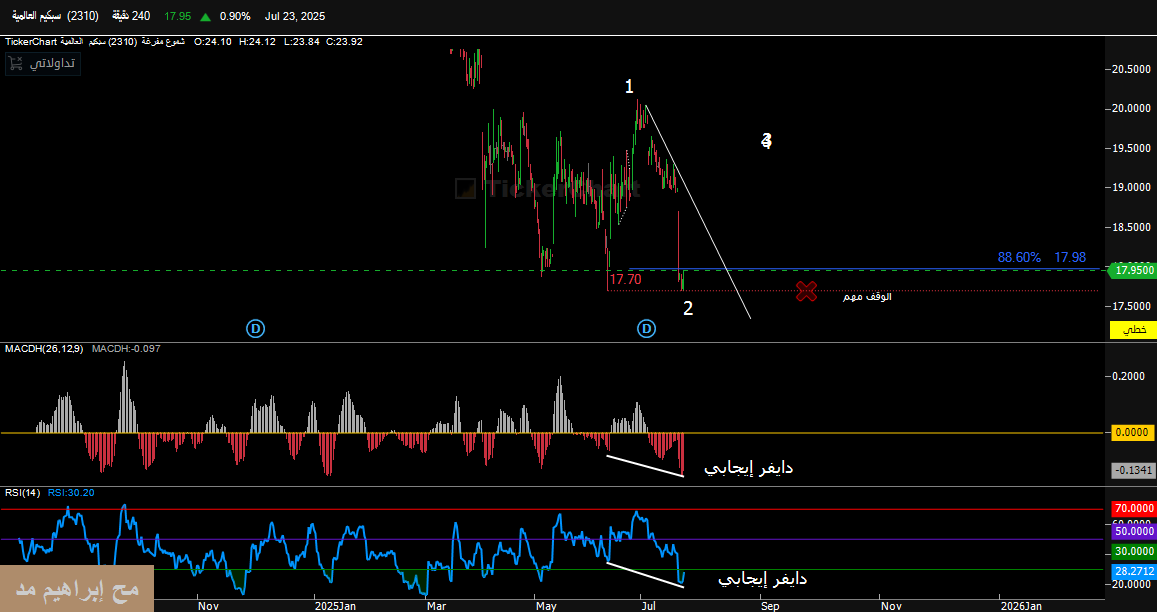Click the red 70.0000 RSI level tag

(1133, 509)
